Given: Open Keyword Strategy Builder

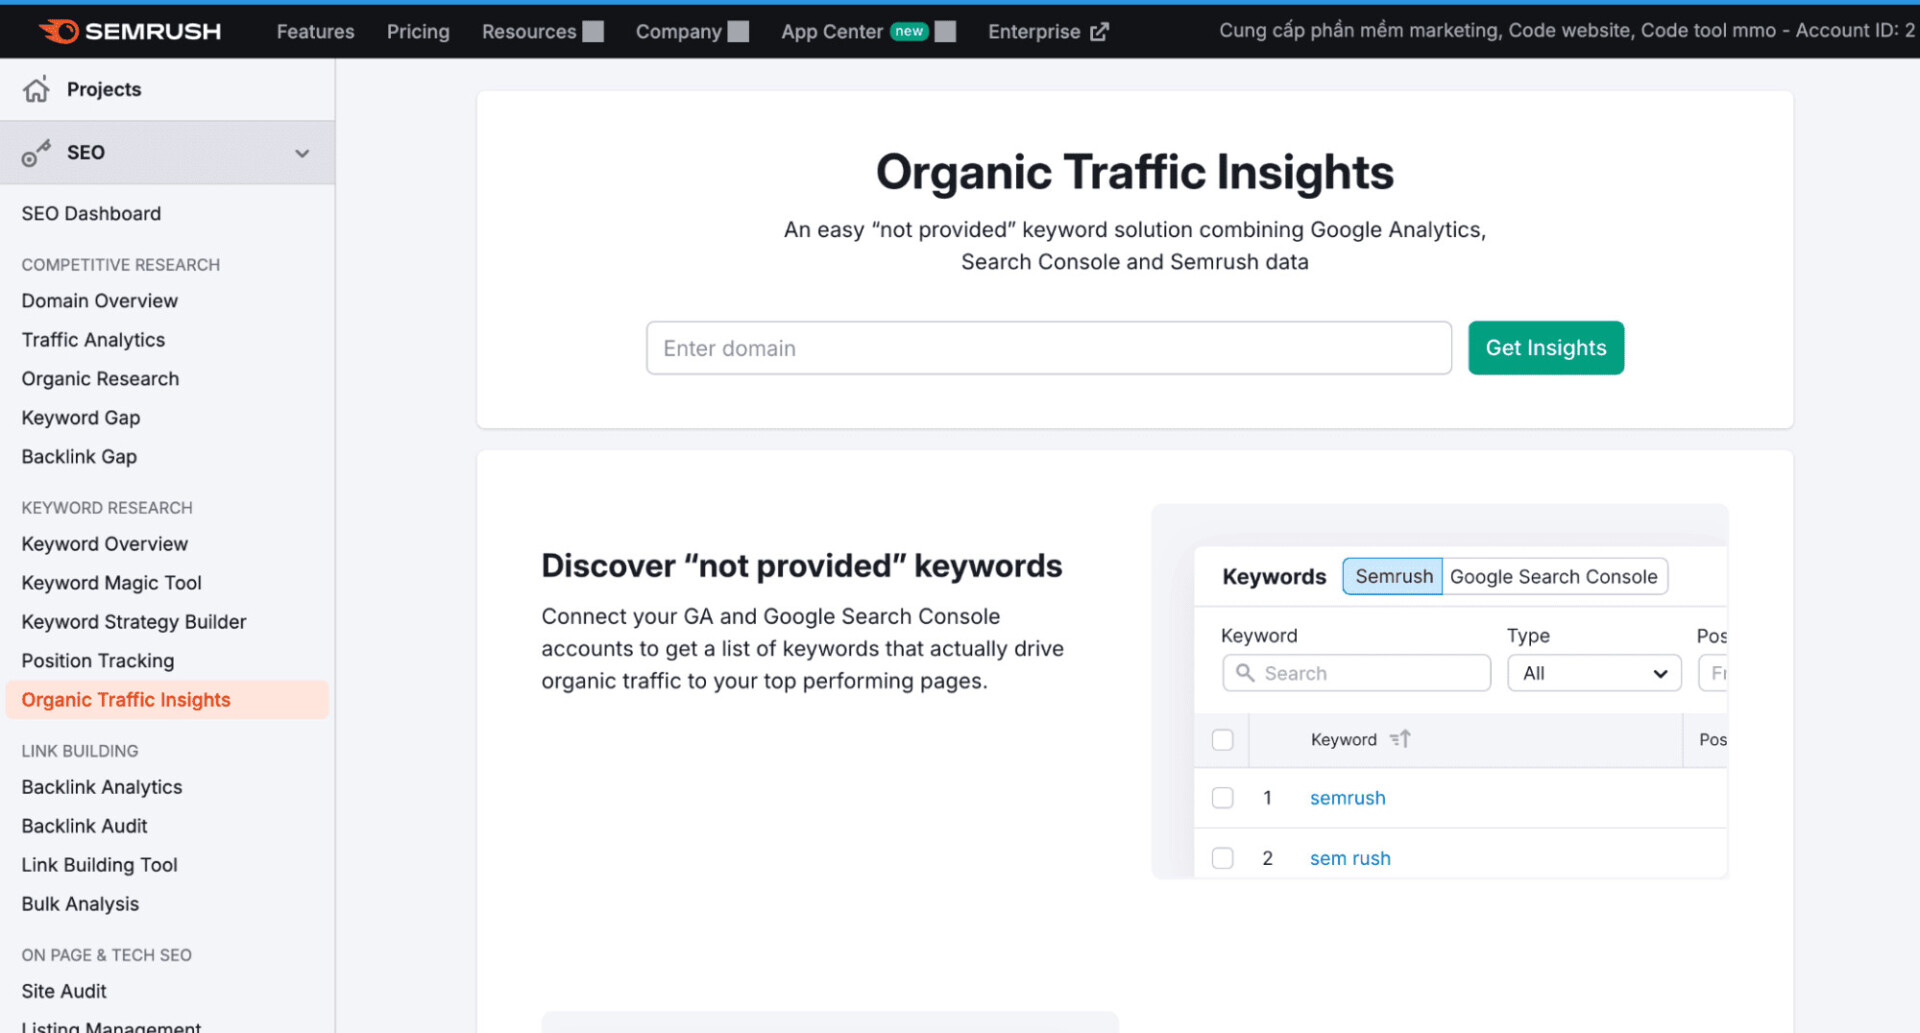Looking at the screenshot, I should click(133, 621).
